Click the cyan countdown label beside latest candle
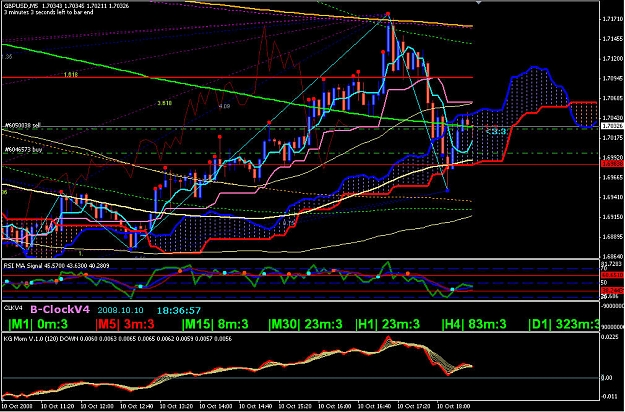Viewport: 625px width, 412px height. click(496, 131)
